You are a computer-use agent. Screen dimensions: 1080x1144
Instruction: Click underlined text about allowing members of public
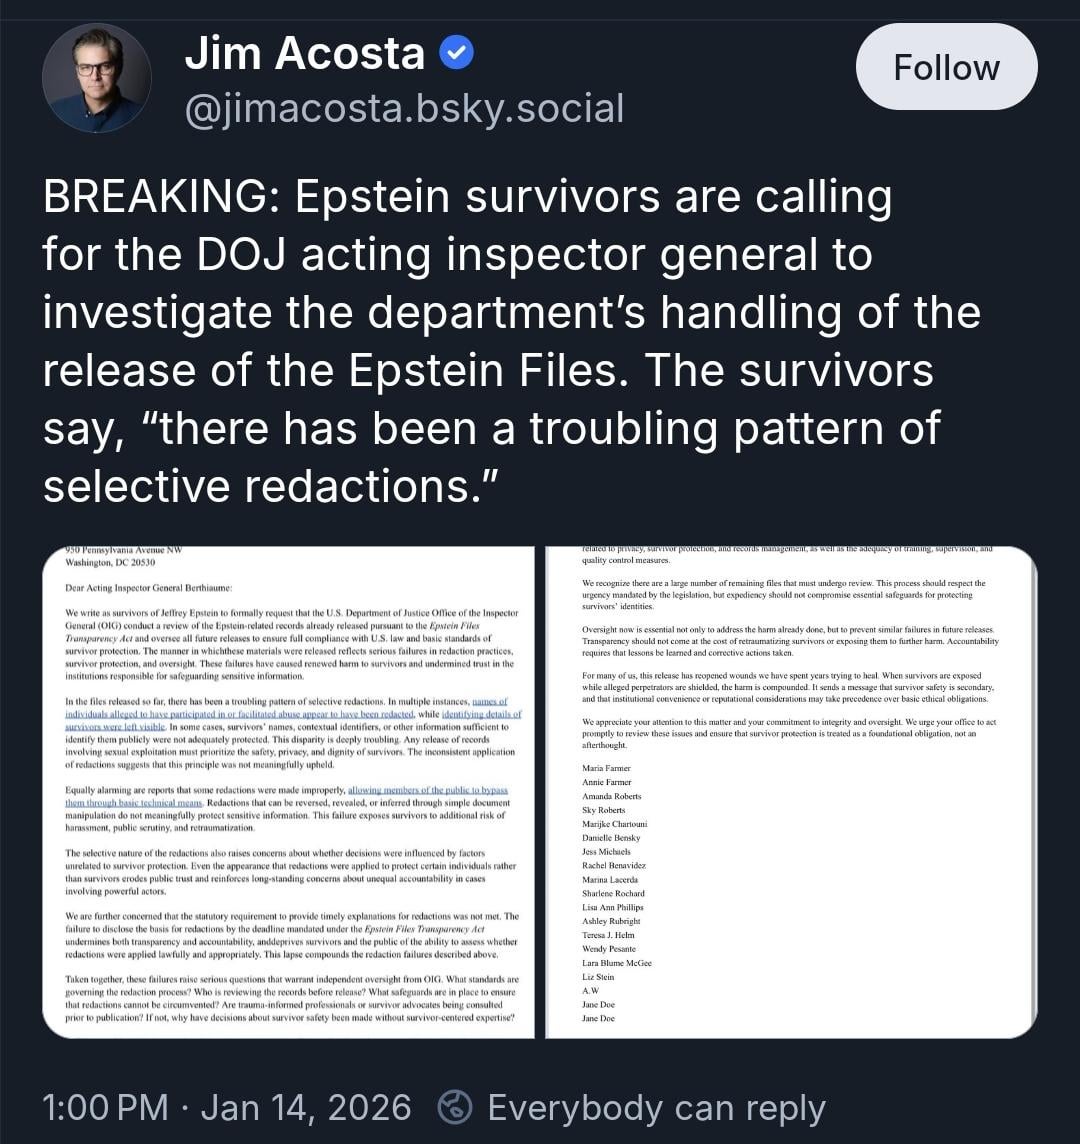[427, 790]
